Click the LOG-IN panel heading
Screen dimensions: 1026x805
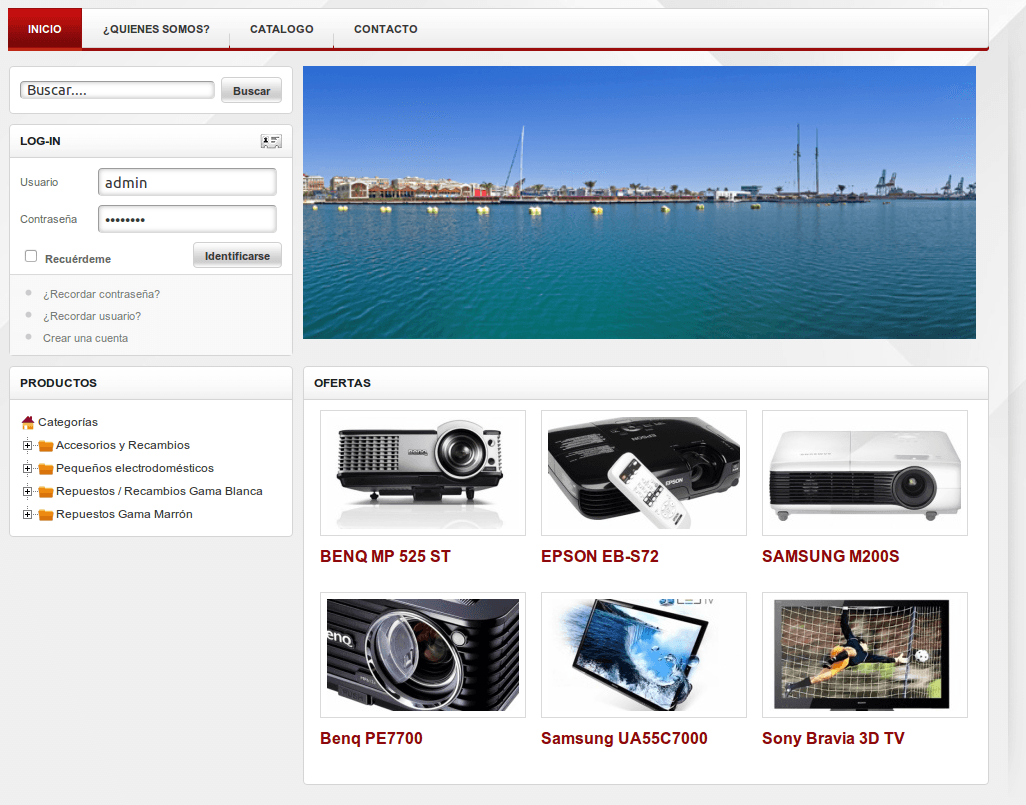[40, 141]
